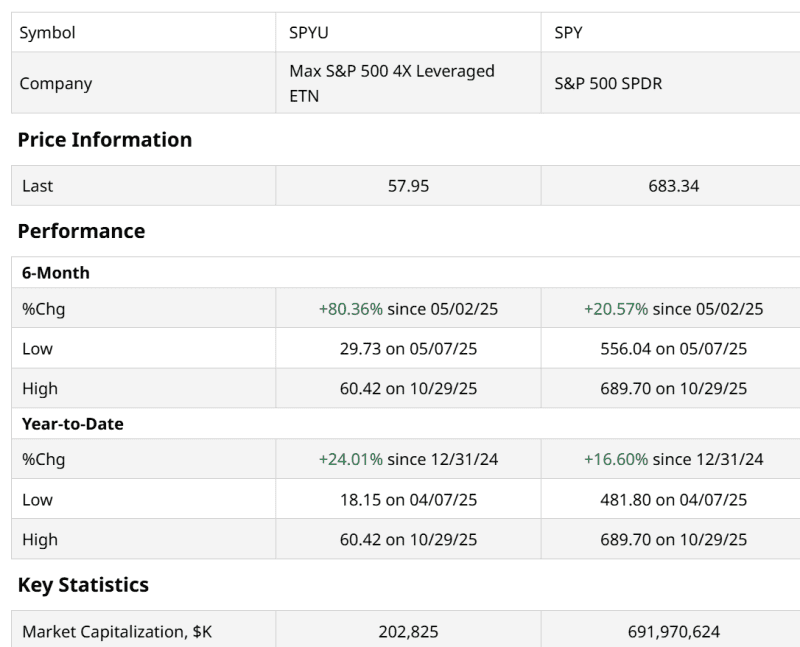Image resolution: width=800 pixels, height=647 pixels.
Task: Select SPY six-month low 556.04 cell
Action: coord(674,349)
